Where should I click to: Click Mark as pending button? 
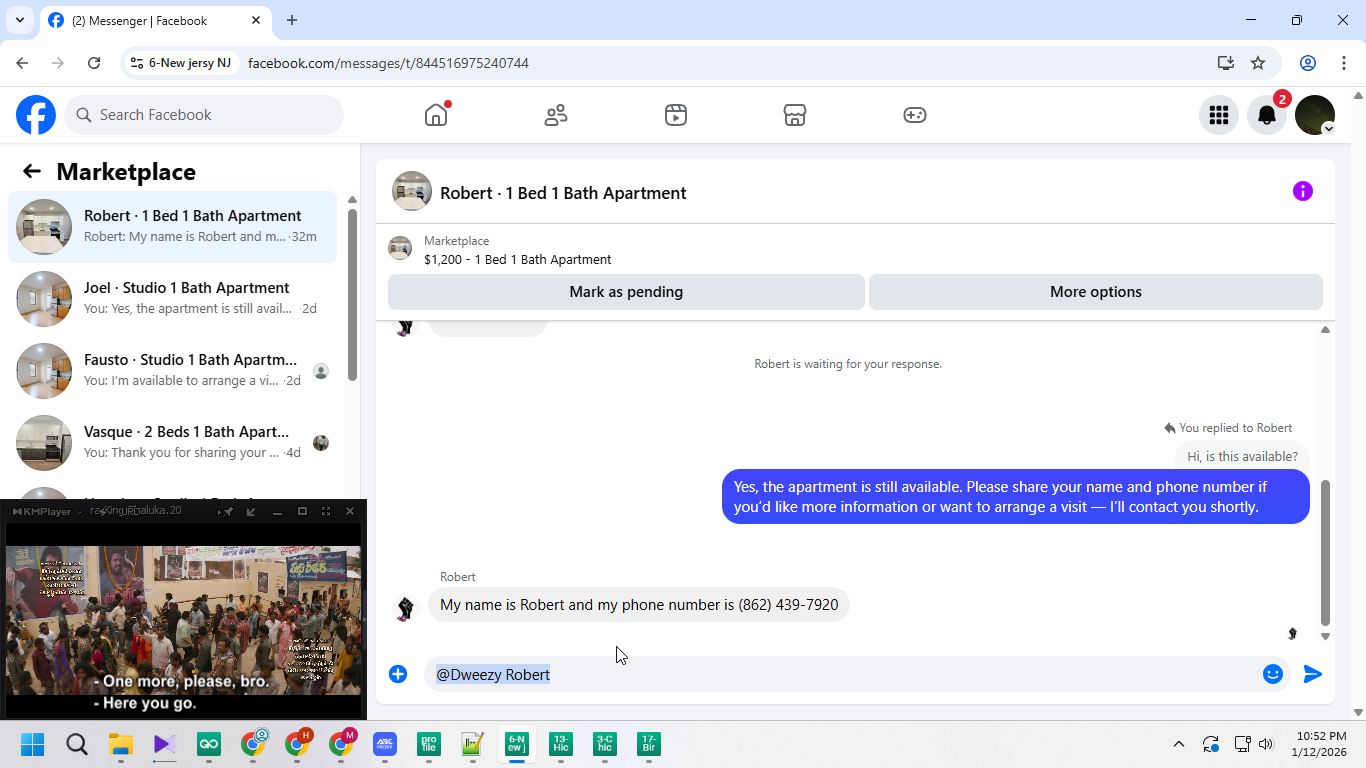(x=626, y=292)
